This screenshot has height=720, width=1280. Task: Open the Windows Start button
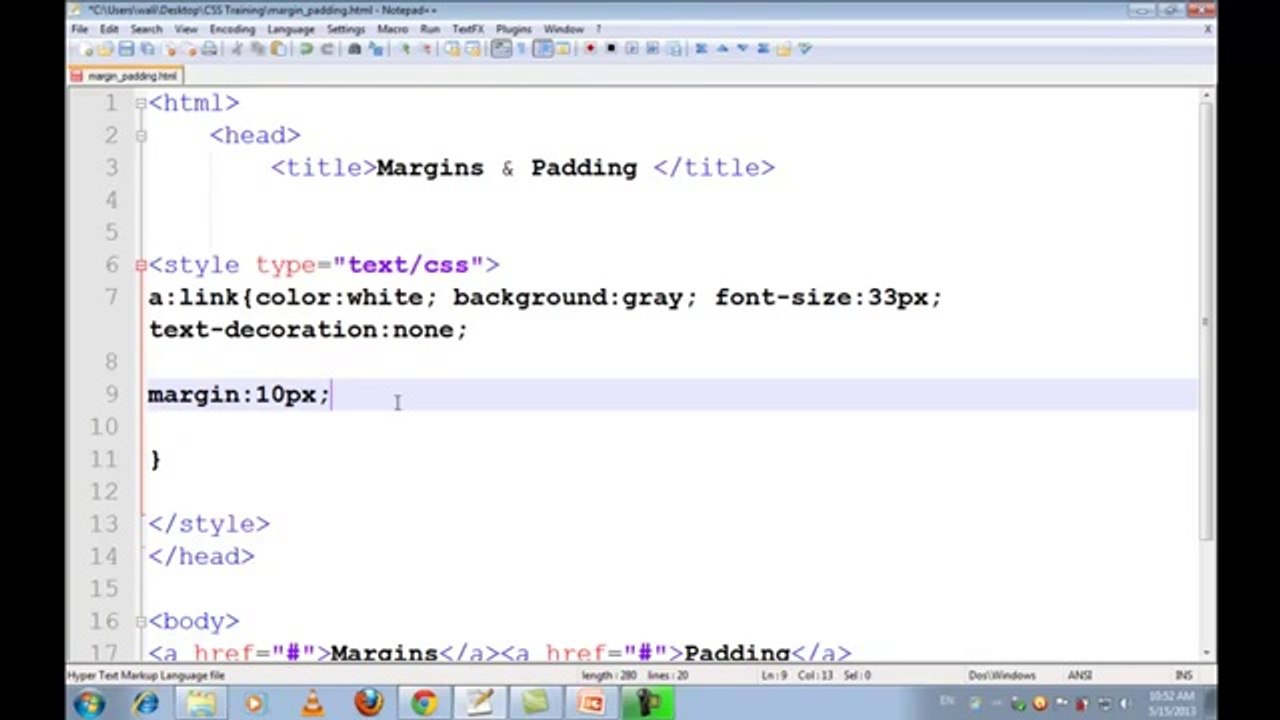pos(88,703)
